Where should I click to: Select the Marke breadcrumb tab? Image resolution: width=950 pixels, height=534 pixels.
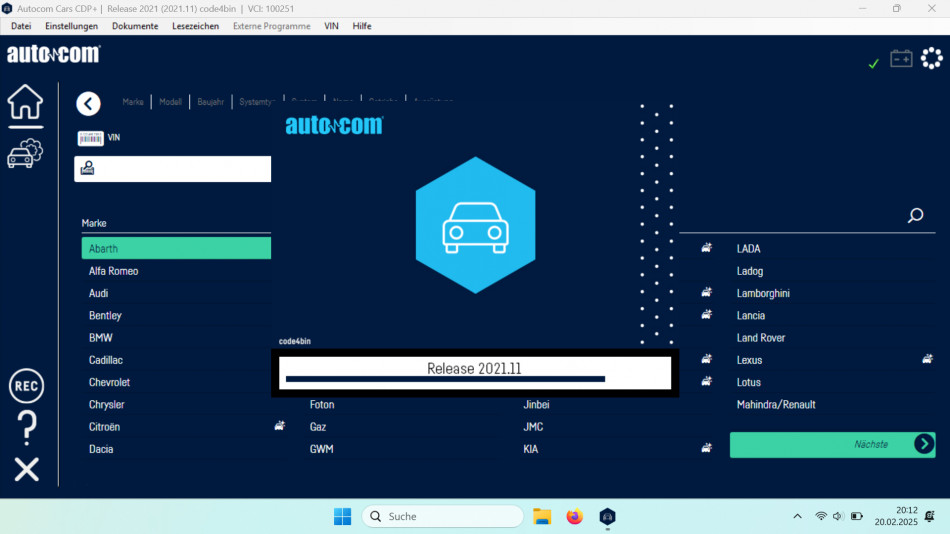133,102
